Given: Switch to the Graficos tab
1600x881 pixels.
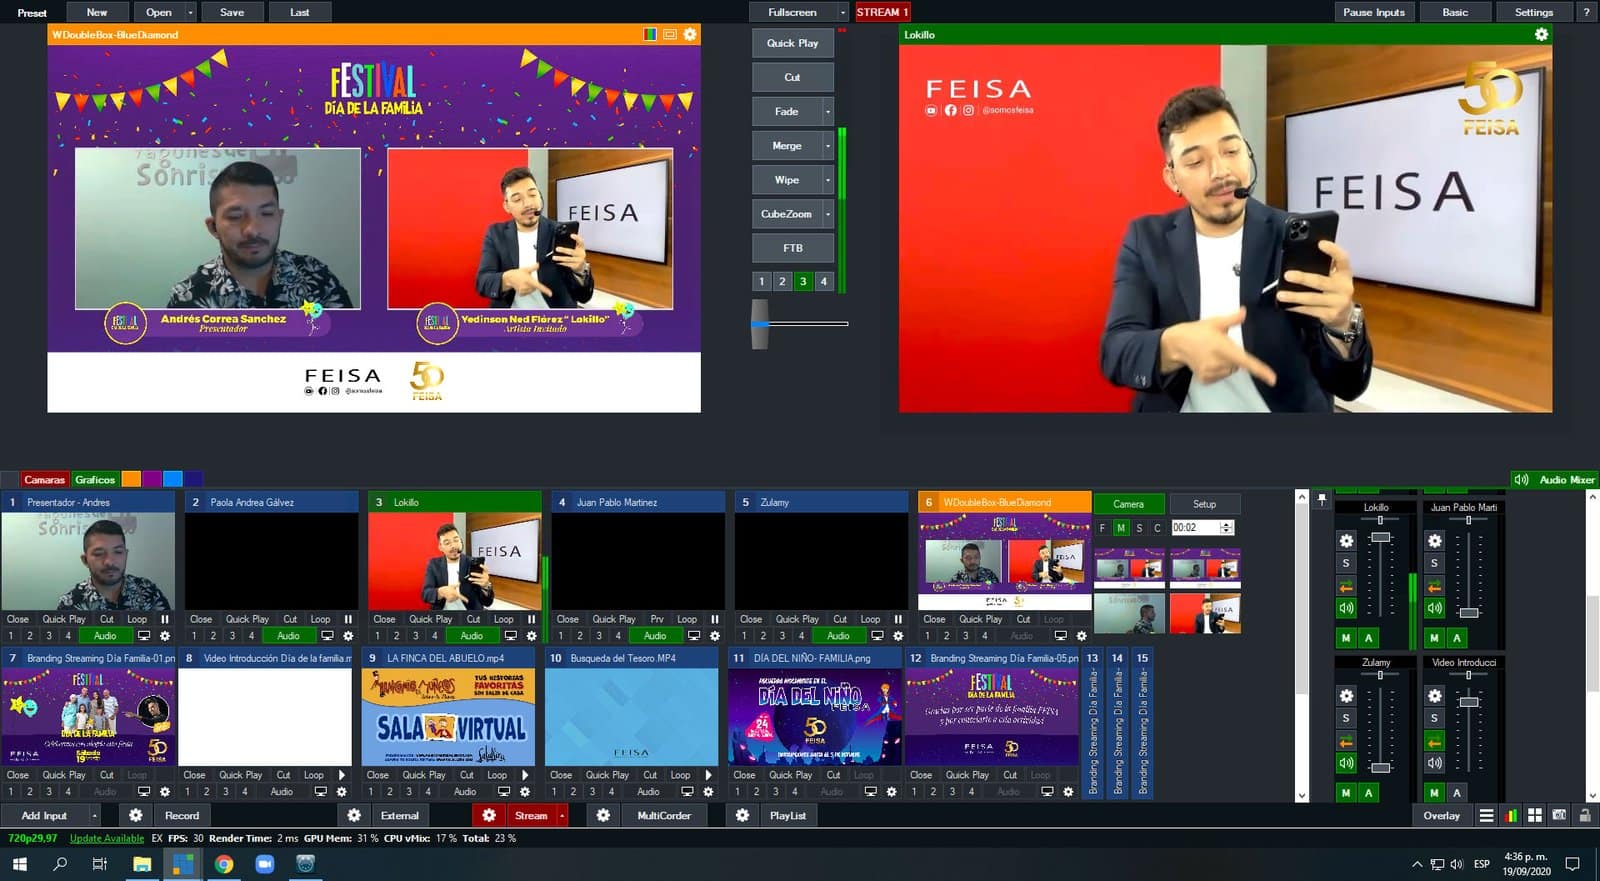Looking at the screenshot, I should (x=95, y=480).
